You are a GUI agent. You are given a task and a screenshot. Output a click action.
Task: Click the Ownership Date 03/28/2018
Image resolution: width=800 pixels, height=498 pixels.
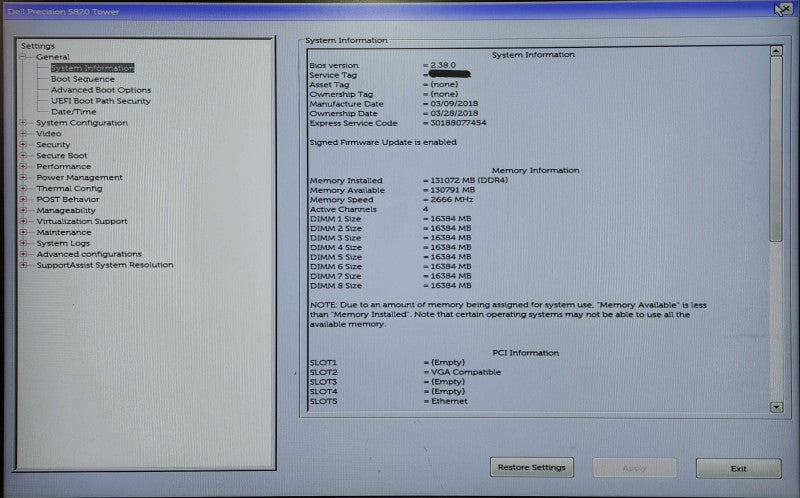tap(454, 113)
